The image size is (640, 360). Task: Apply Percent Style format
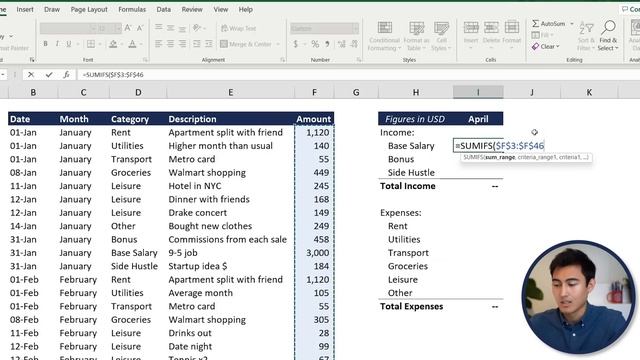pyautogui.click(x=315, y=44)
